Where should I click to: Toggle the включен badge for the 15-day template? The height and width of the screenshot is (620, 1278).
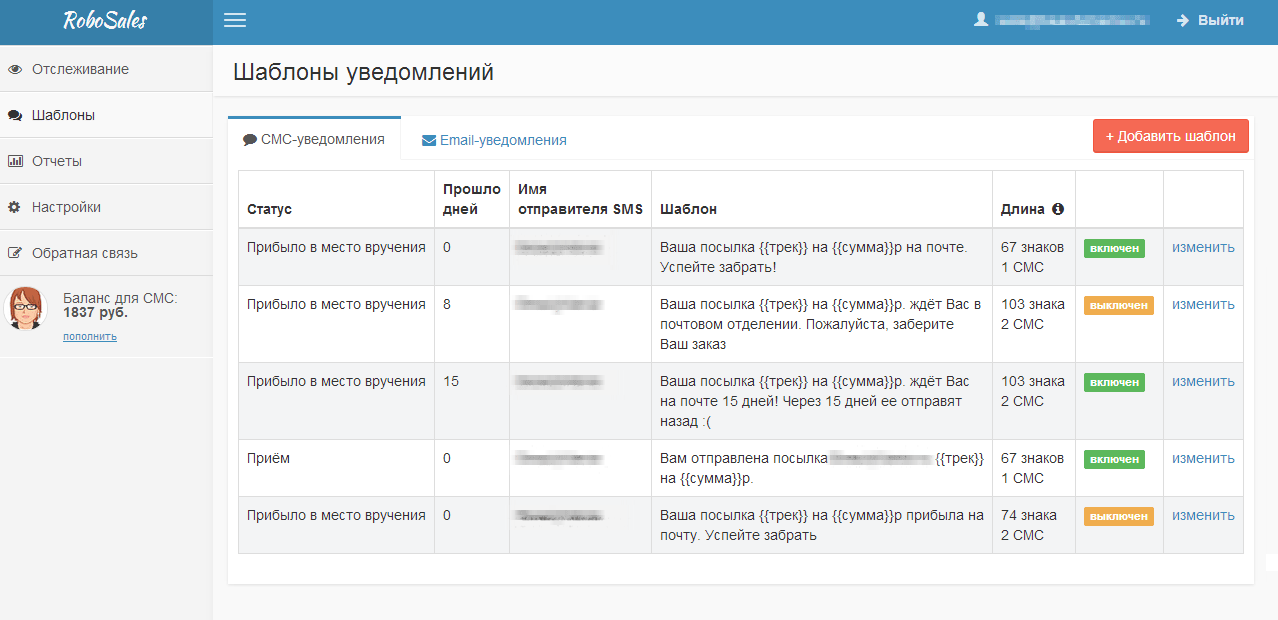point(1114,382)
